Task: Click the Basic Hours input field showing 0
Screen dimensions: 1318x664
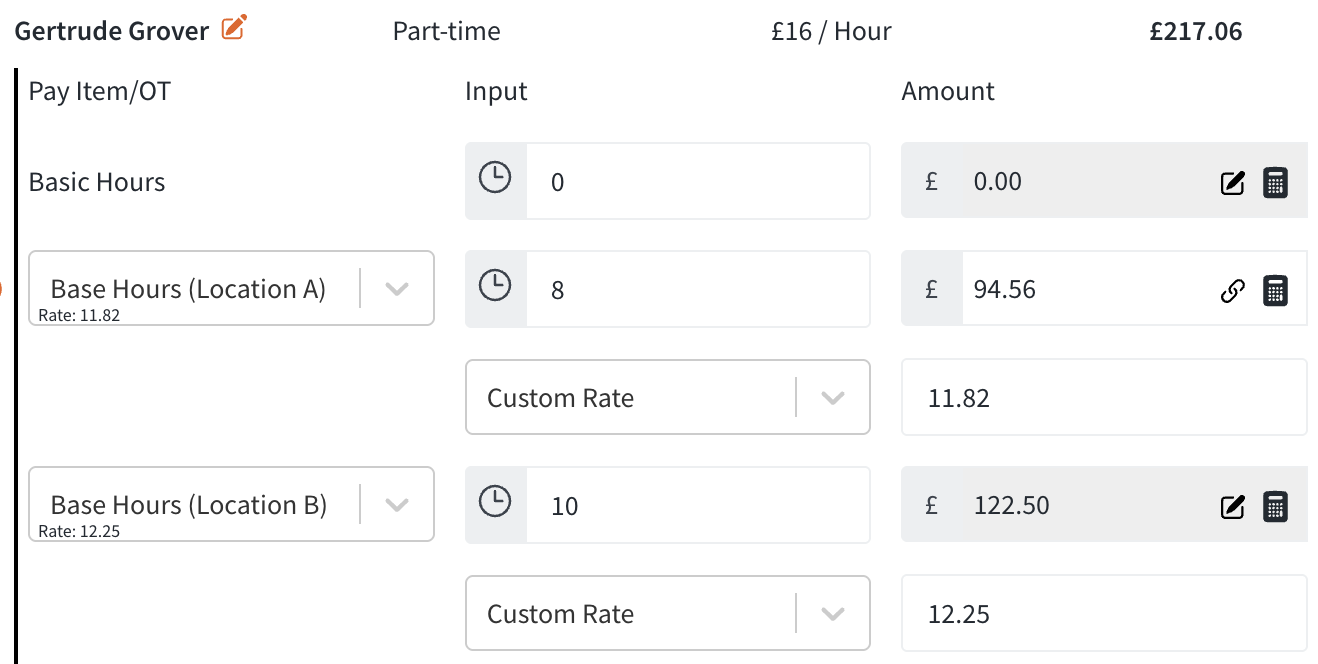Action: pos(697,182)
